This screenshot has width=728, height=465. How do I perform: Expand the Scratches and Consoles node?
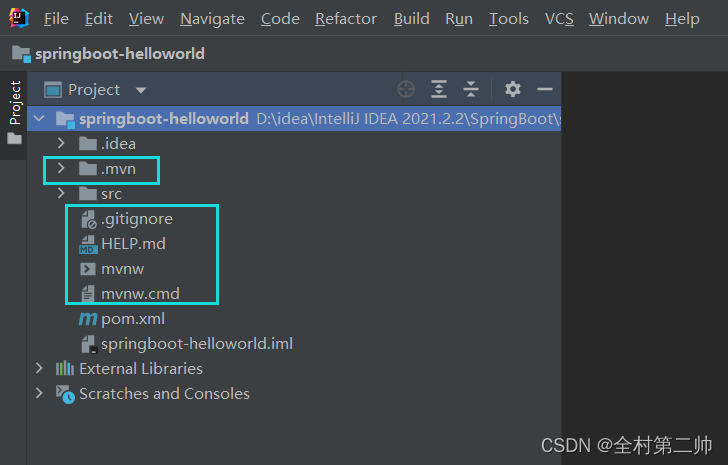click(39, 394)
